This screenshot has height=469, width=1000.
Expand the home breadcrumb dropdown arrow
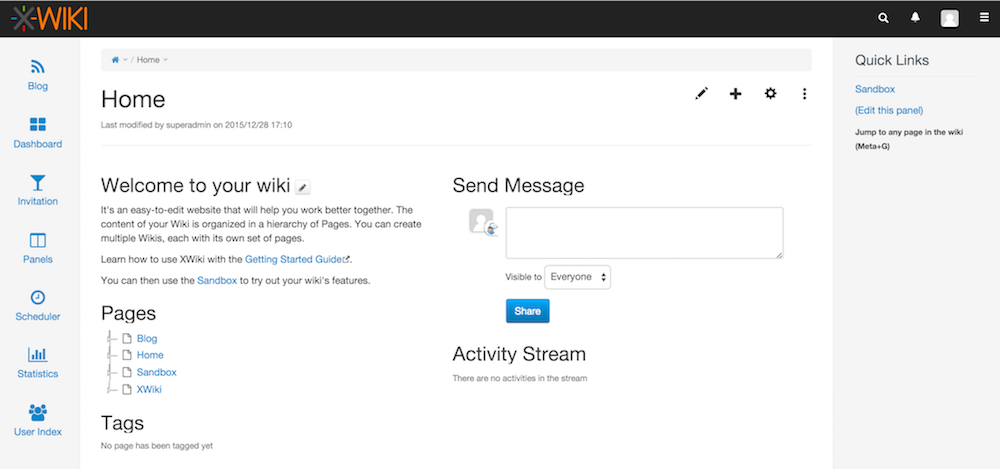point(125,60)
